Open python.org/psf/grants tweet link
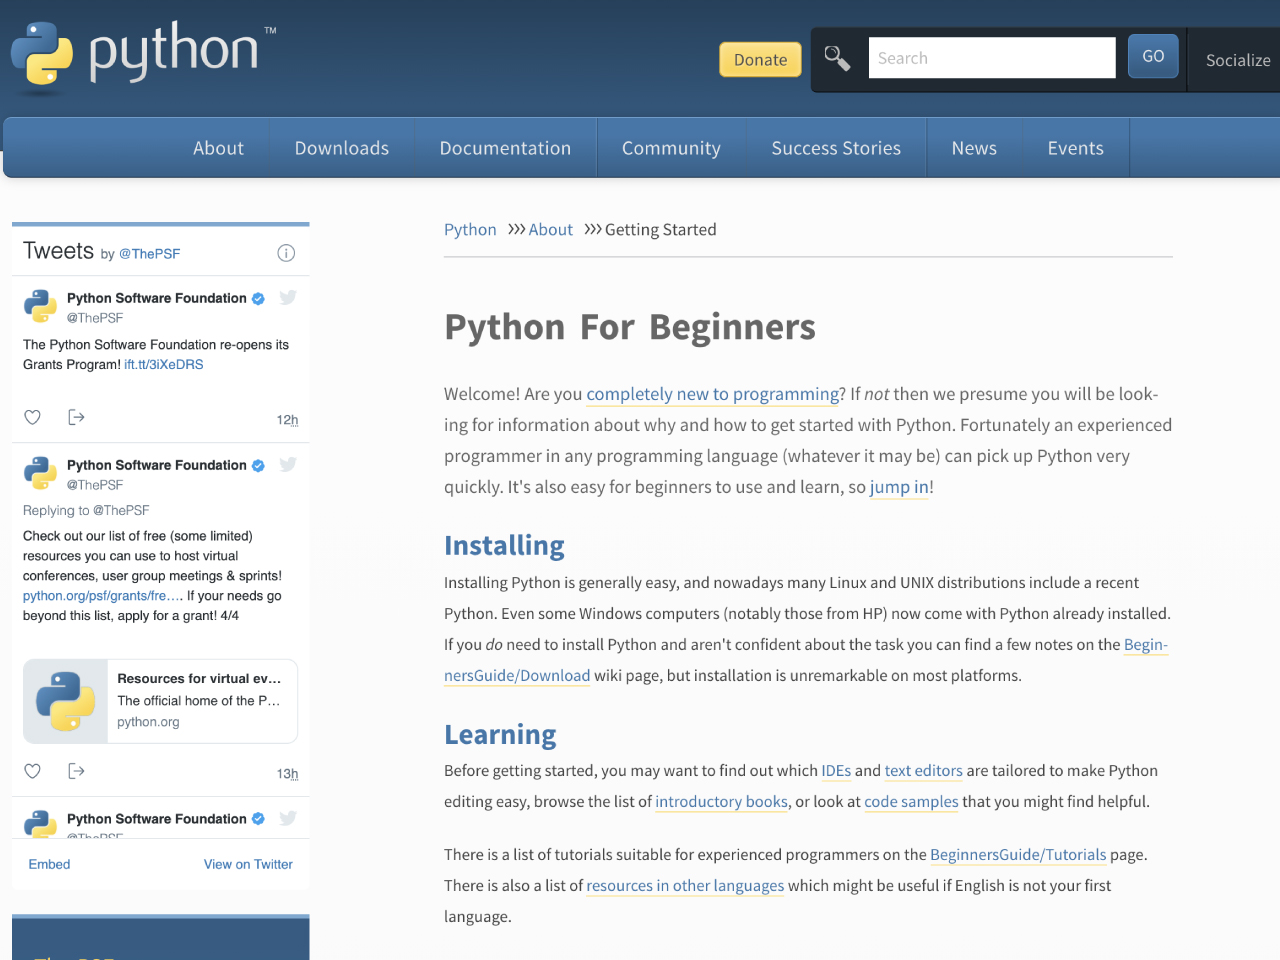The width and height of the screenshot is (1280, 960). pos(103,595)
